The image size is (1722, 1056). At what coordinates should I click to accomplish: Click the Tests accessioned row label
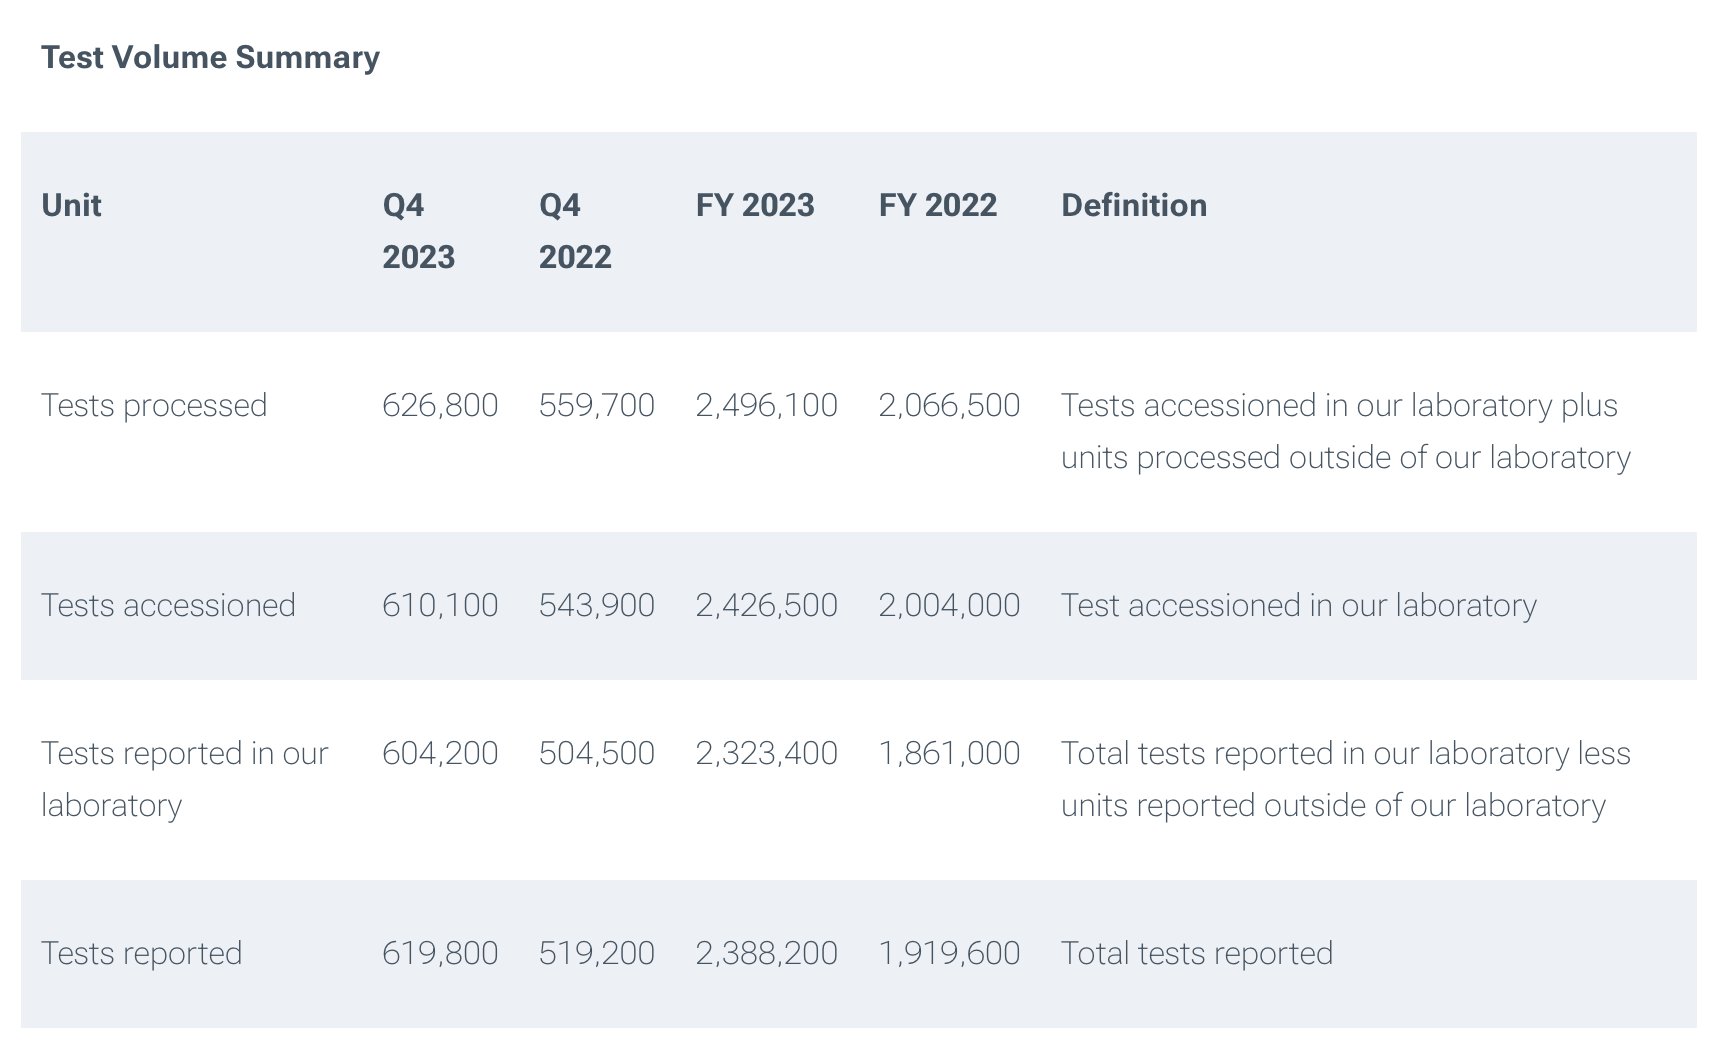pyautogui.click(x=168, y=605)
